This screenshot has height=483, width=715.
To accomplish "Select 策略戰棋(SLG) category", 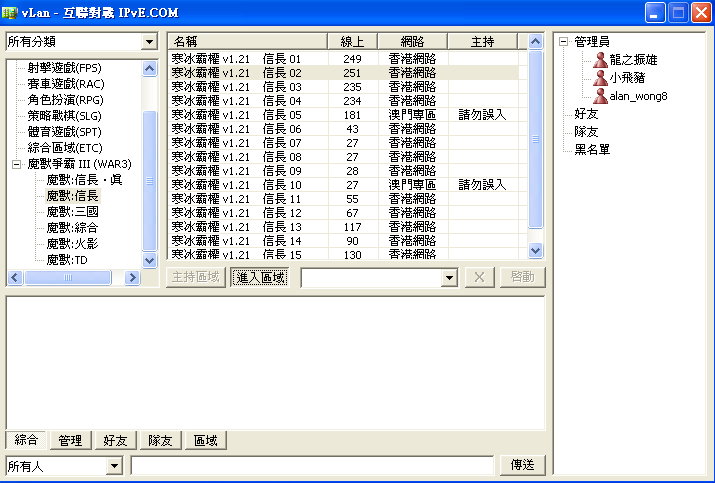I will [x=64, y=116].
